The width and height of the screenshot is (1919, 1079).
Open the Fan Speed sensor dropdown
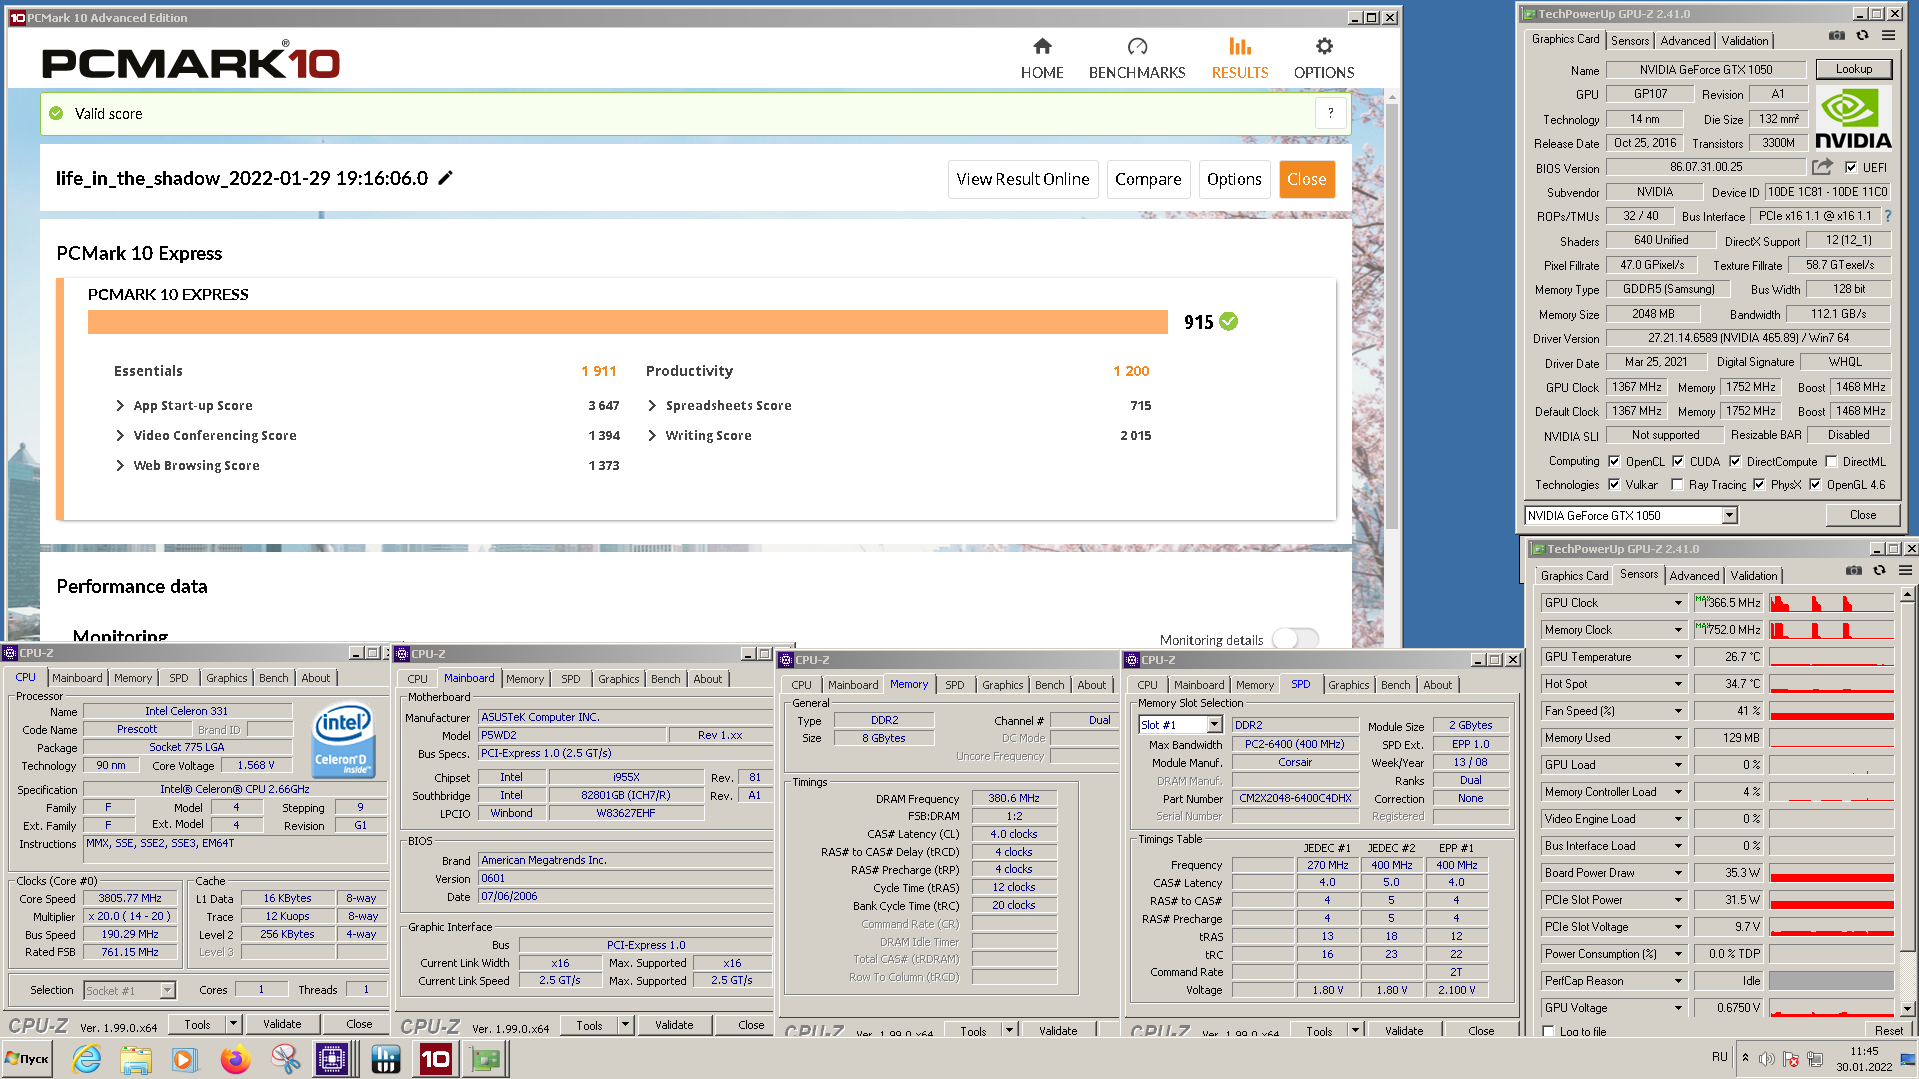(1678, 711)
